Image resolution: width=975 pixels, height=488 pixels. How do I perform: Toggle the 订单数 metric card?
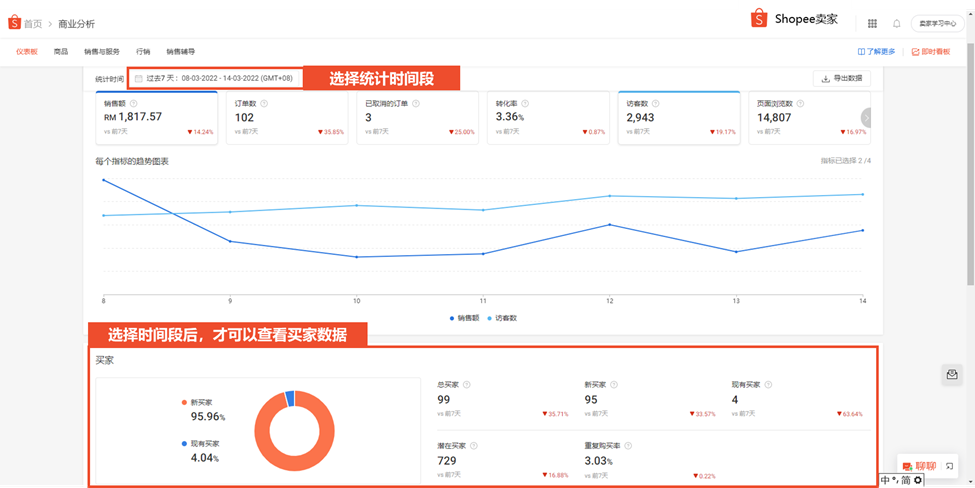[288, 118]
